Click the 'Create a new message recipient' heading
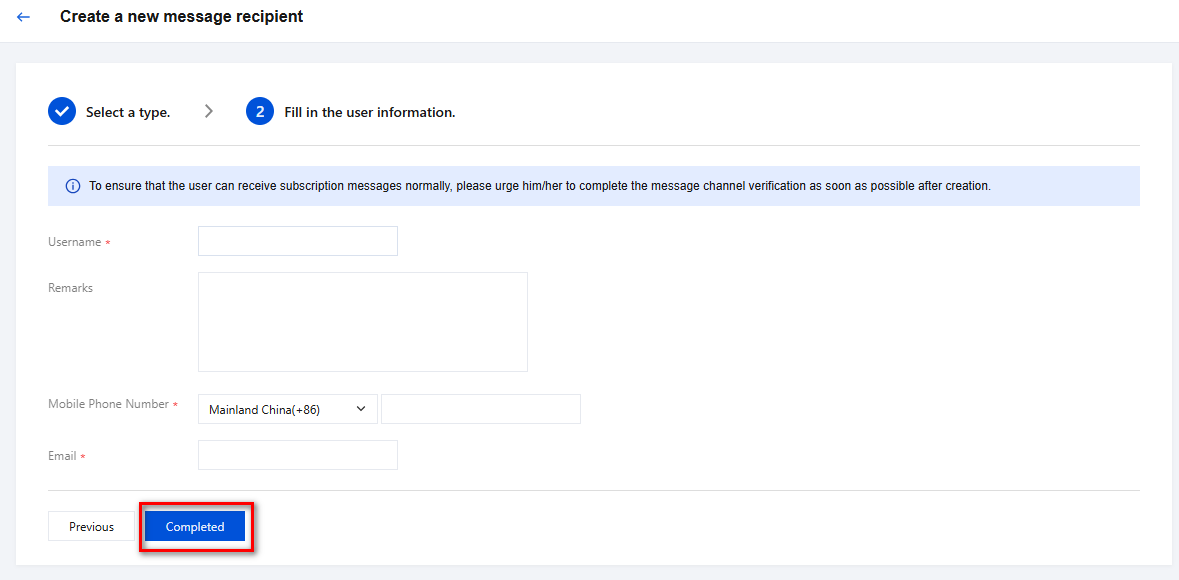 pos(181,17)
